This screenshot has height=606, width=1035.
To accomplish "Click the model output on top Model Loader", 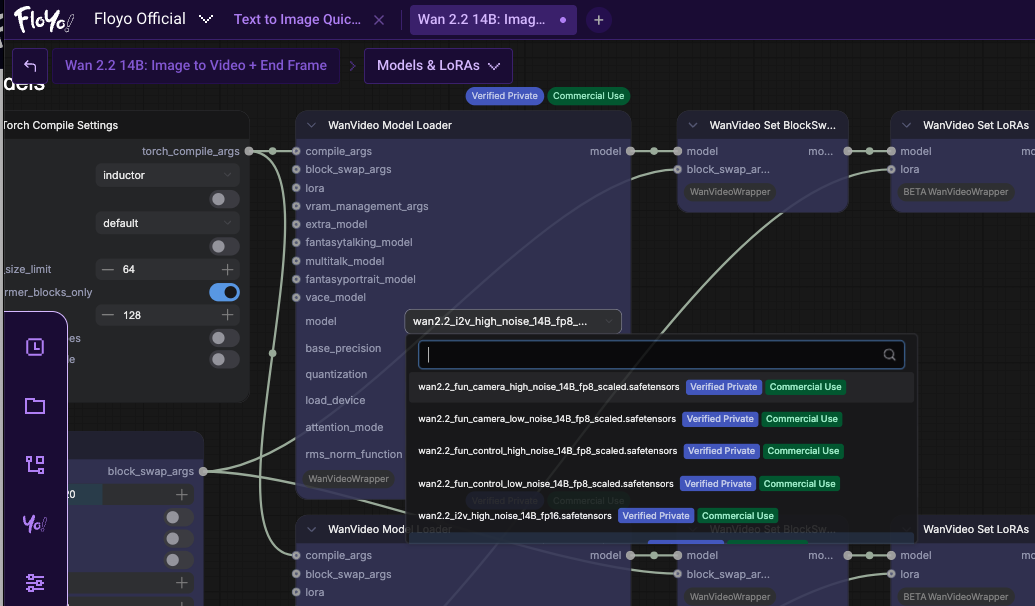I will click(x=630, y=151).
